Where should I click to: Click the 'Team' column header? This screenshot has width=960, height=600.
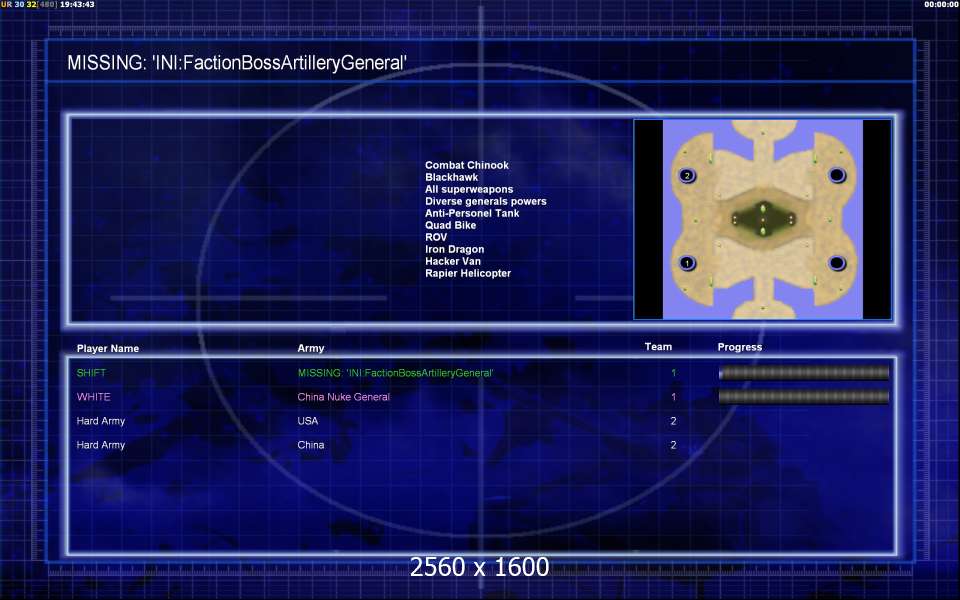pos(658,347)
